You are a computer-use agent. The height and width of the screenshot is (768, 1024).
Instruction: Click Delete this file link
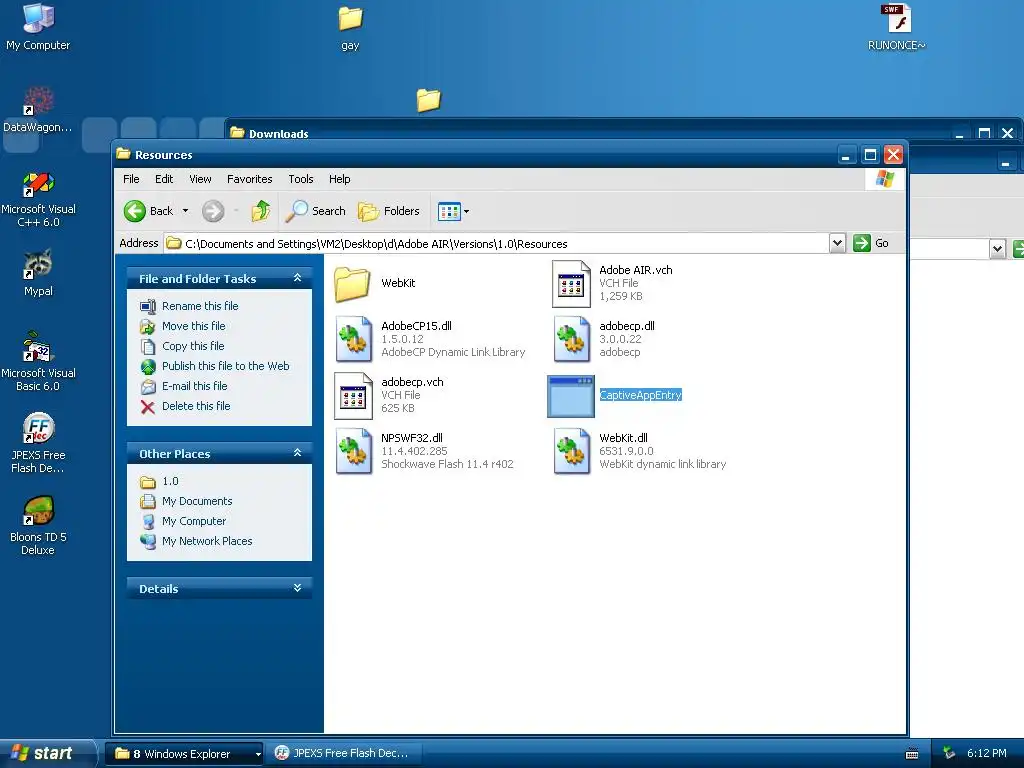(x=196, y=406)
